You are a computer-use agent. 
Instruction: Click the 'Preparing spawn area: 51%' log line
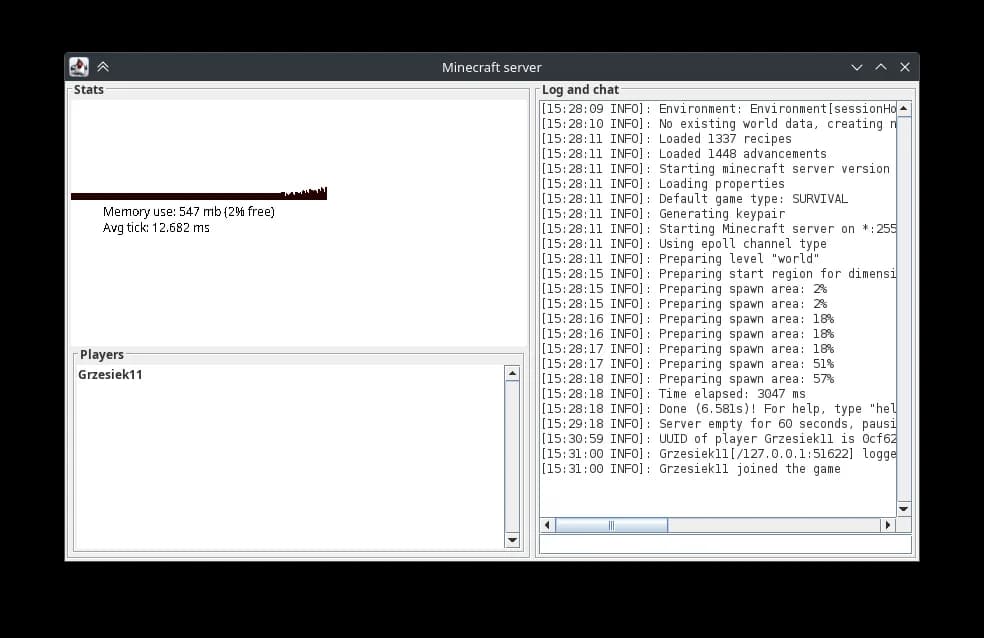[688, 364]
